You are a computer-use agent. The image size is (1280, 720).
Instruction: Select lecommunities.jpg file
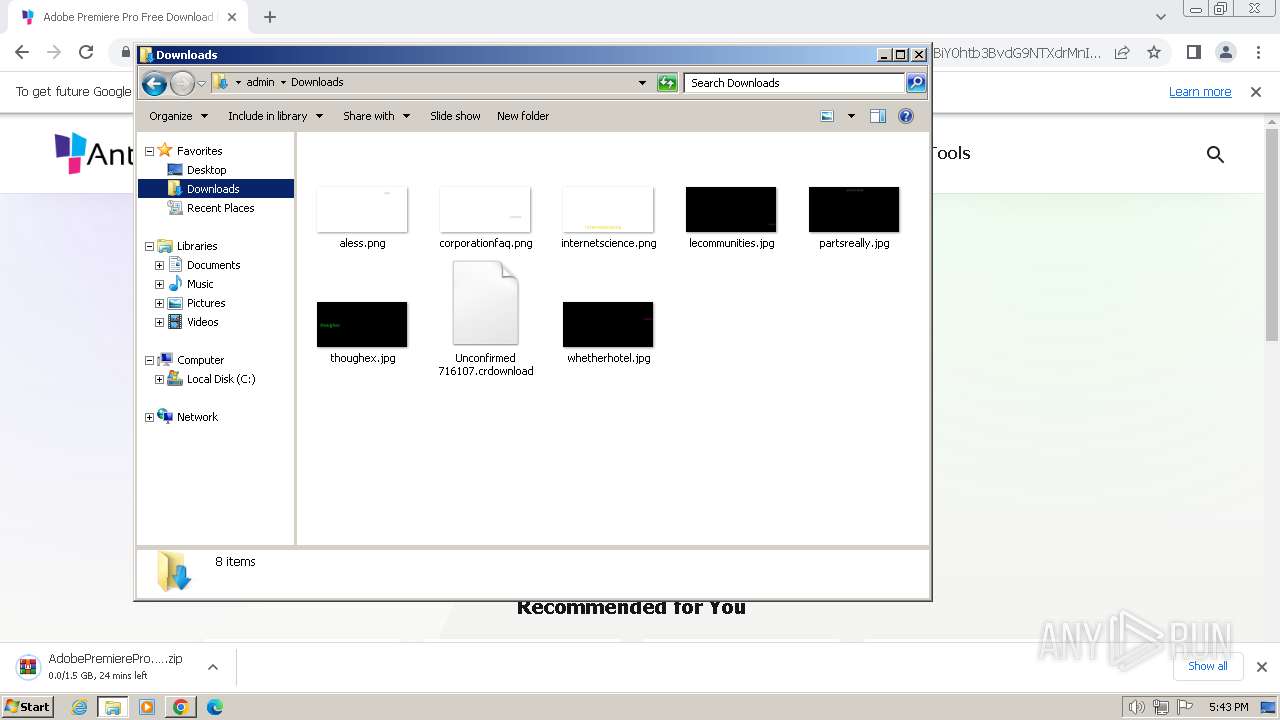(x=731, y=218)
